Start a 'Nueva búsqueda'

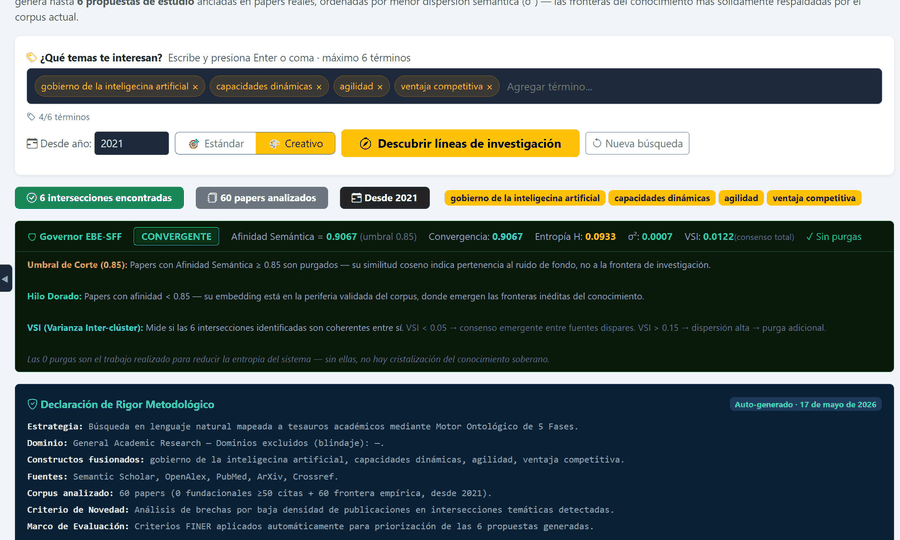(637, 143)
